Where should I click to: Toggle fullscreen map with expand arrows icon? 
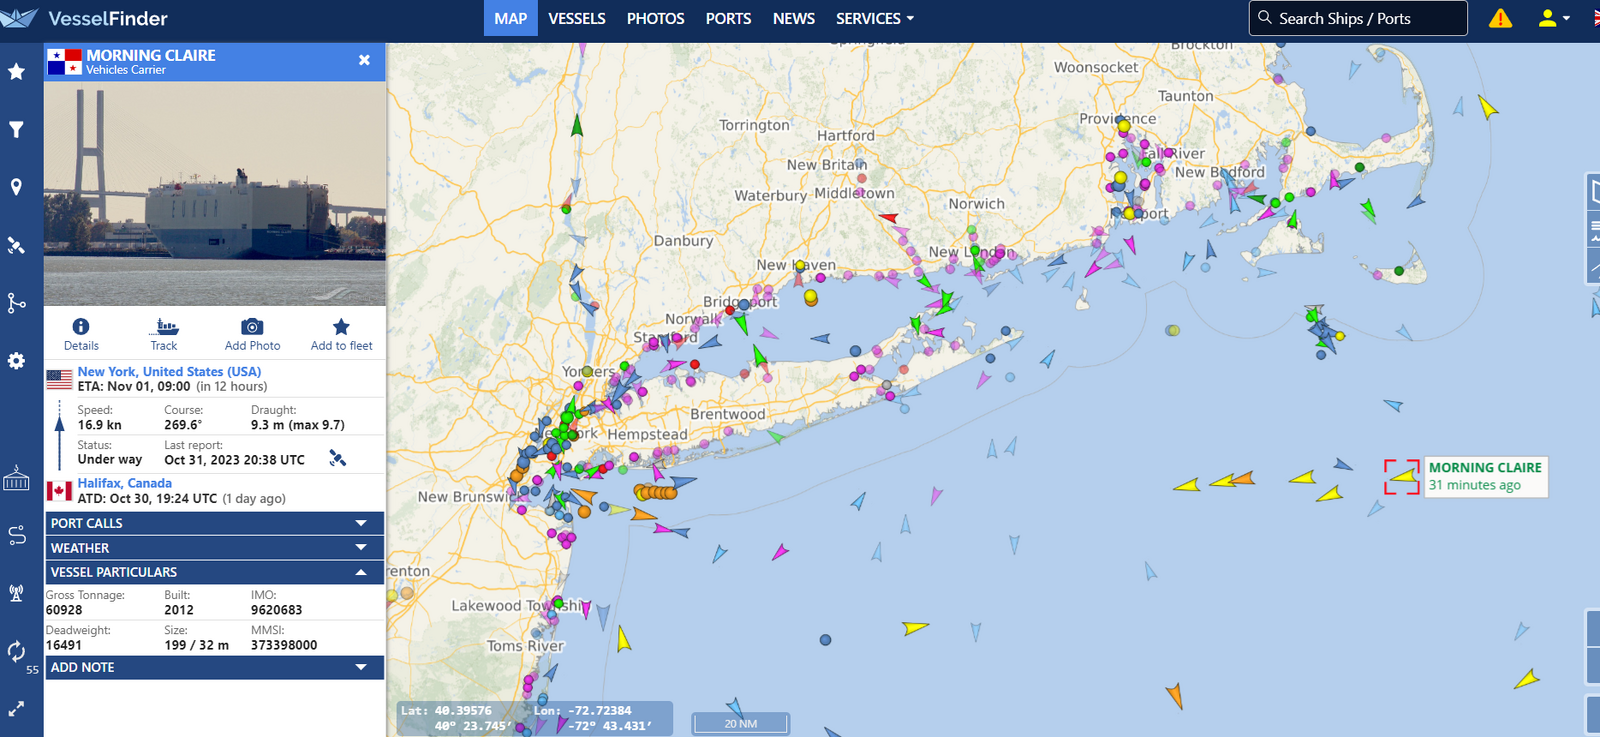click(16, 709)
